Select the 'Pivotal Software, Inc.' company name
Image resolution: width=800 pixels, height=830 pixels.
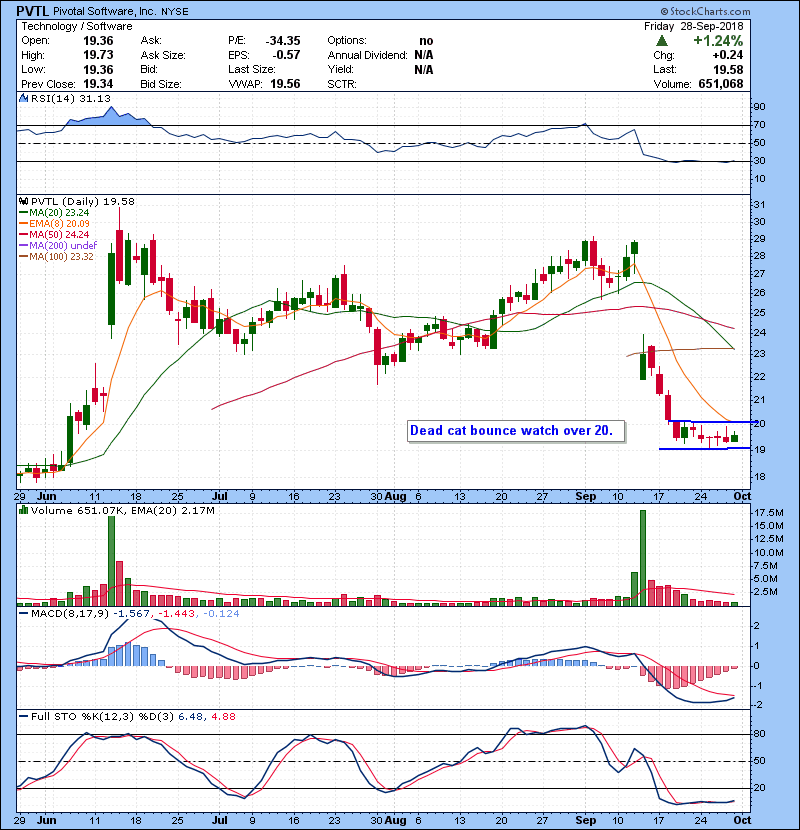(x=104, y=11)
